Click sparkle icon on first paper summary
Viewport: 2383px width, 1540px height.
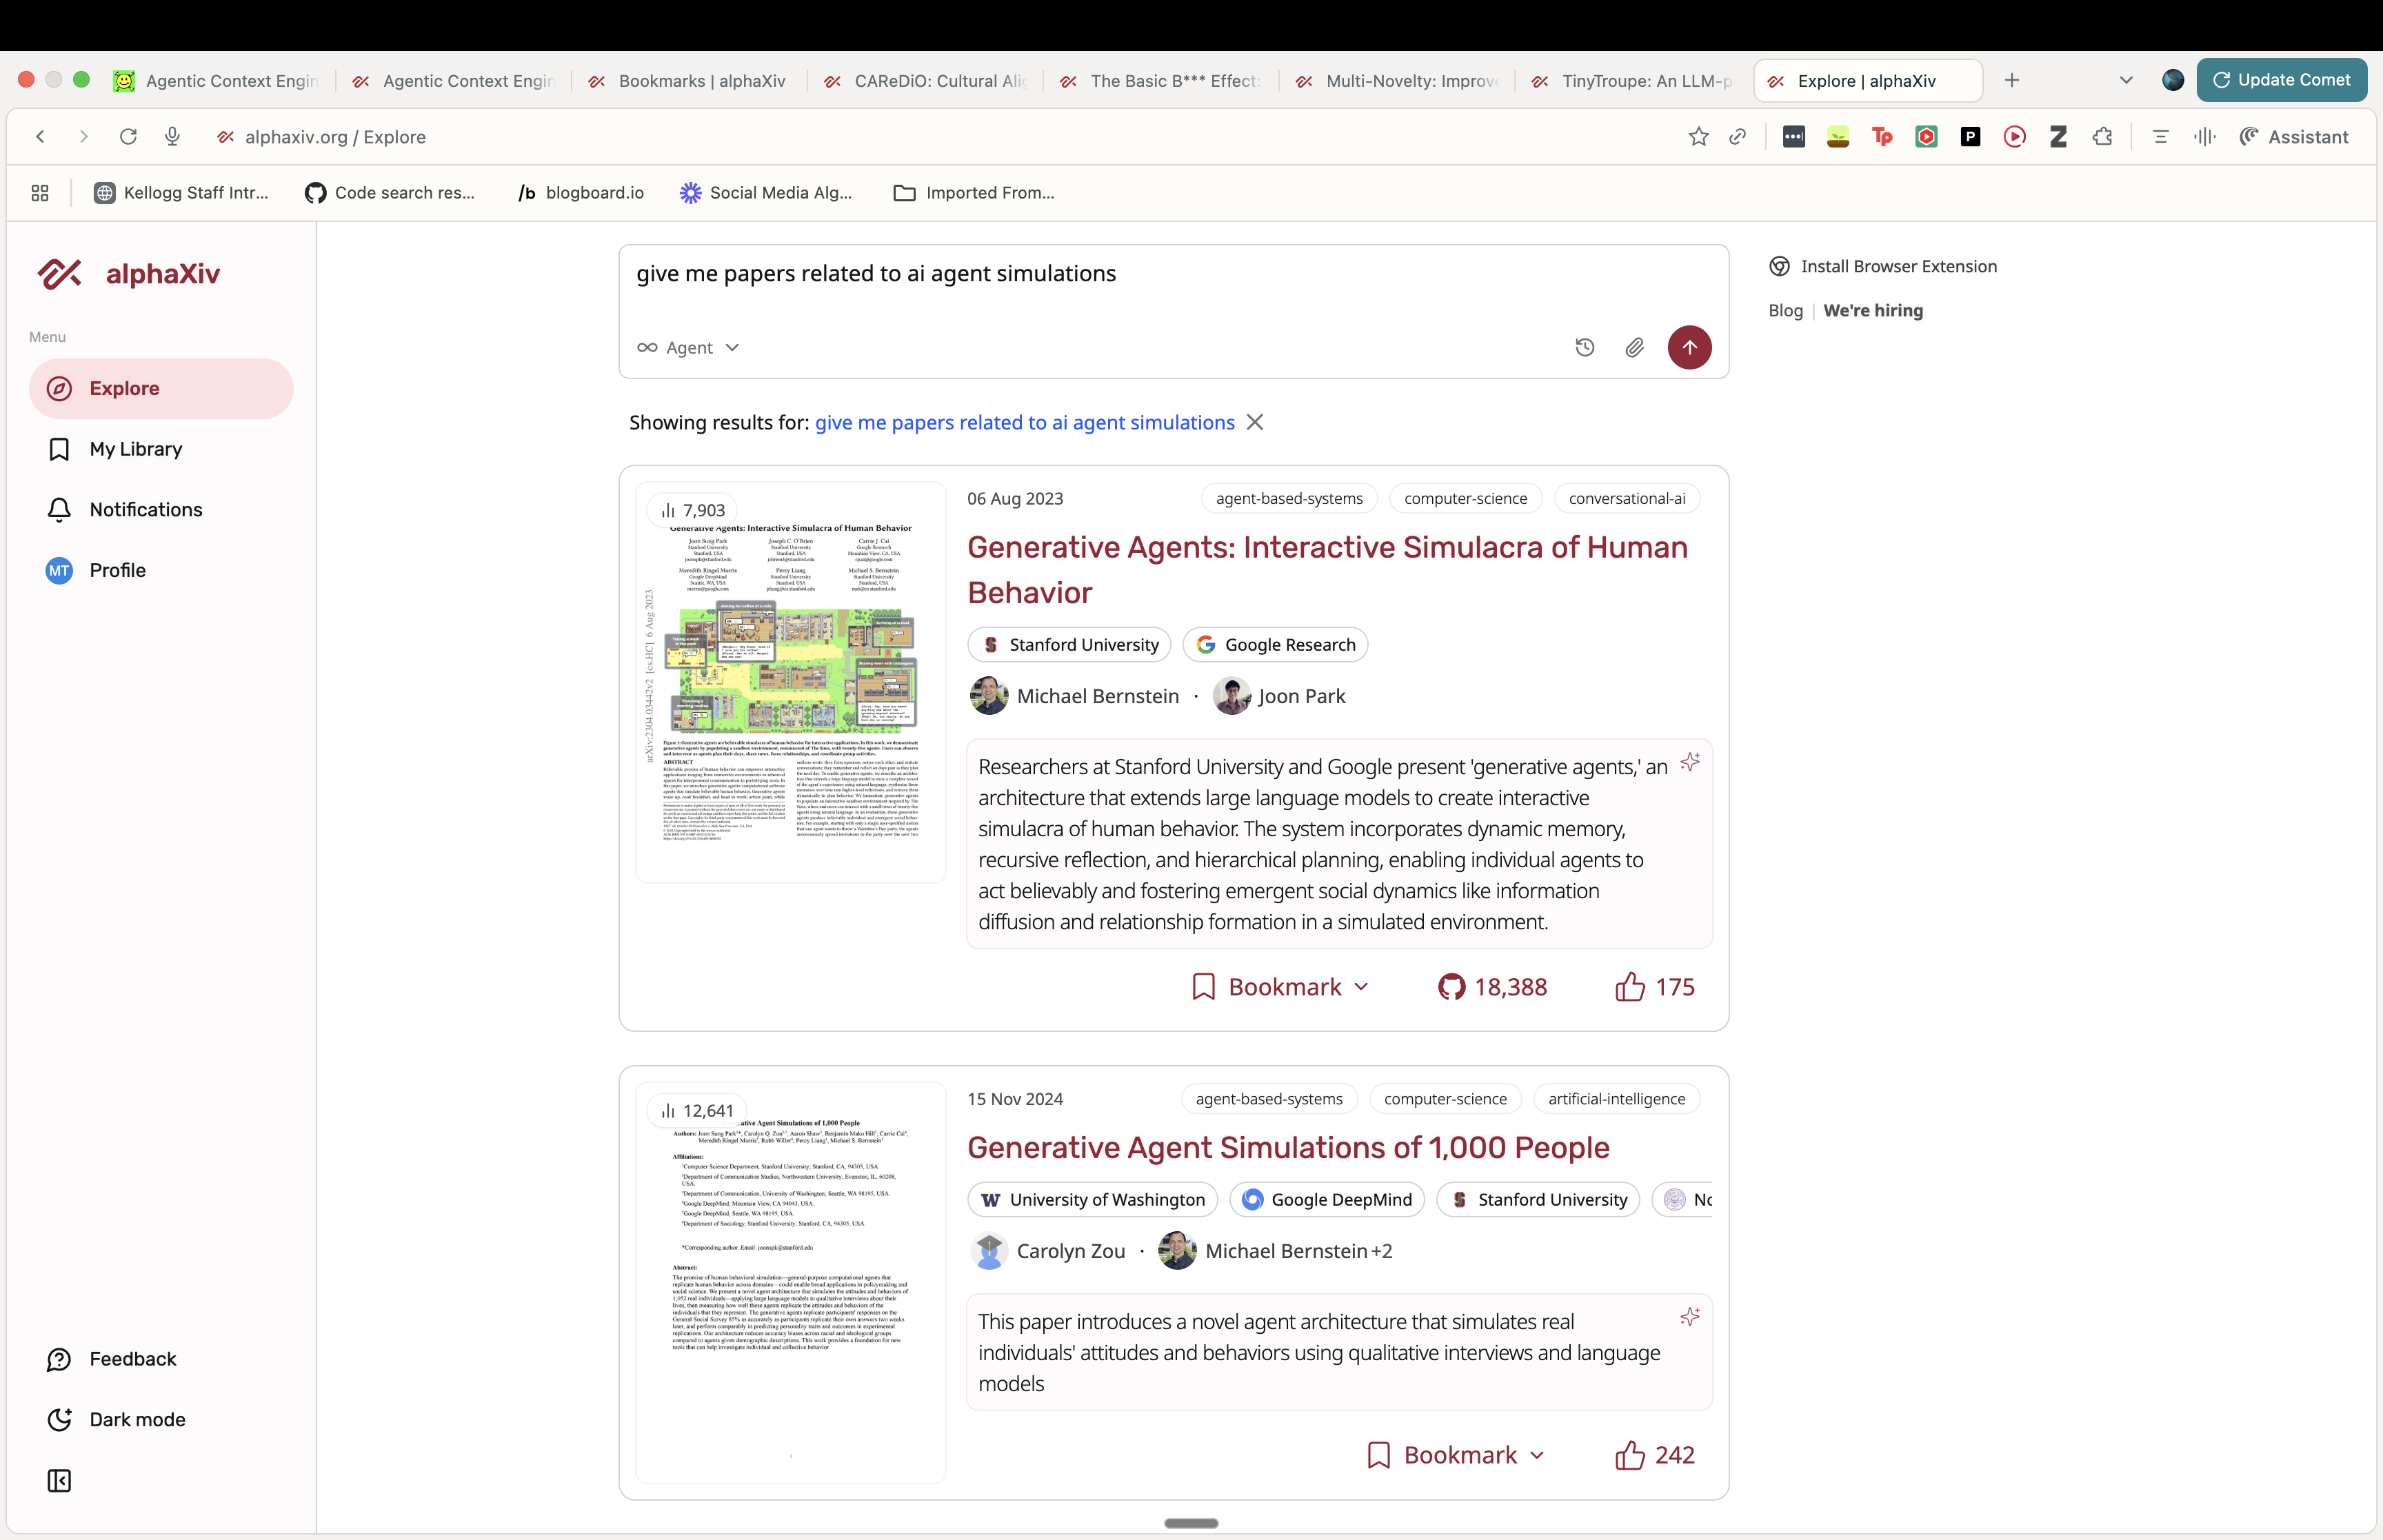(x=1689, y=762)
